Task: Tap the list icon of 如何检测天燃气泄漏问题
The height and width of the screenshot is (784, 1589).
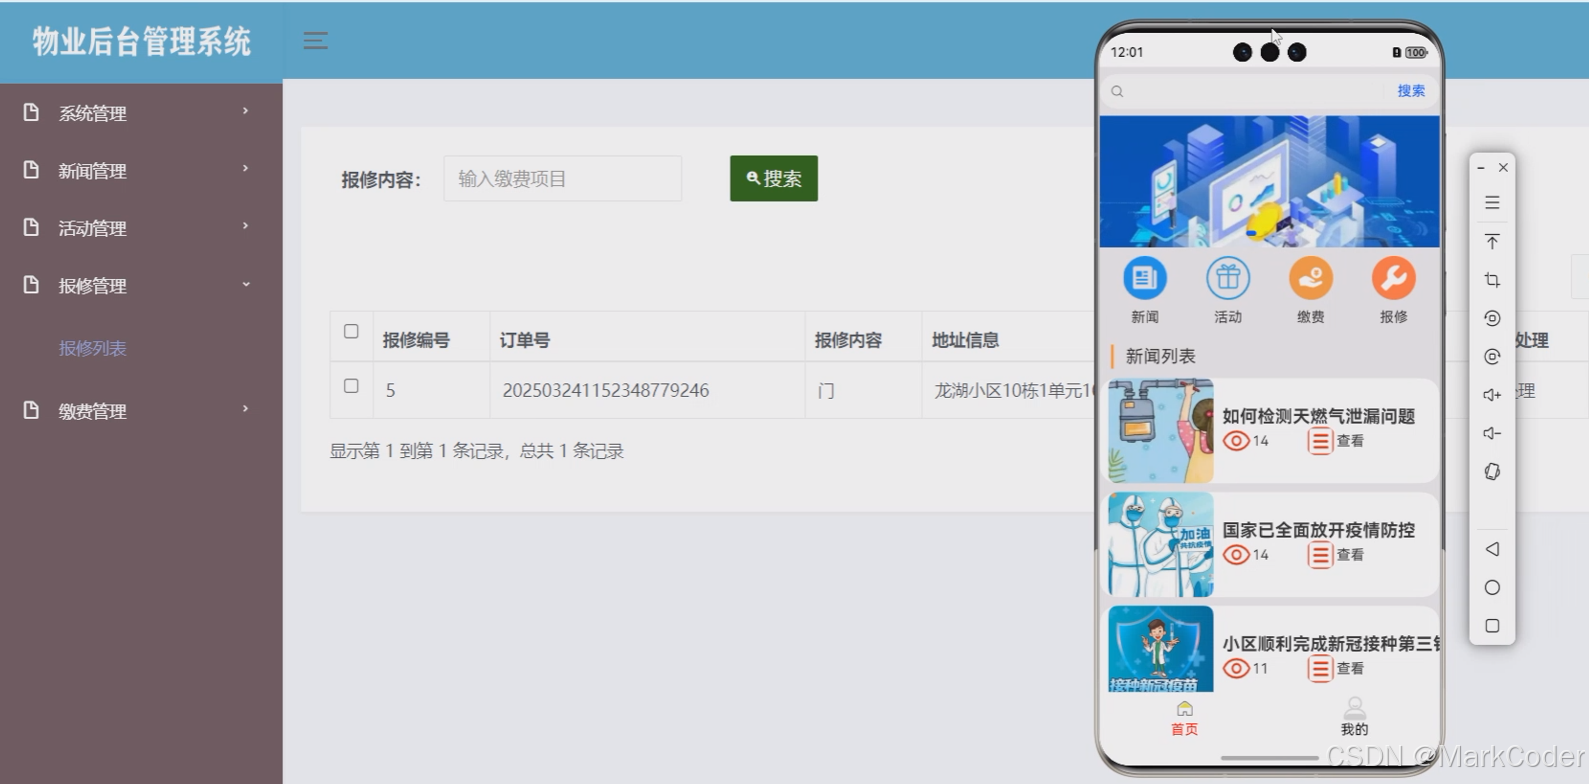Action: pyautogui.click(x=1320, y=441)
